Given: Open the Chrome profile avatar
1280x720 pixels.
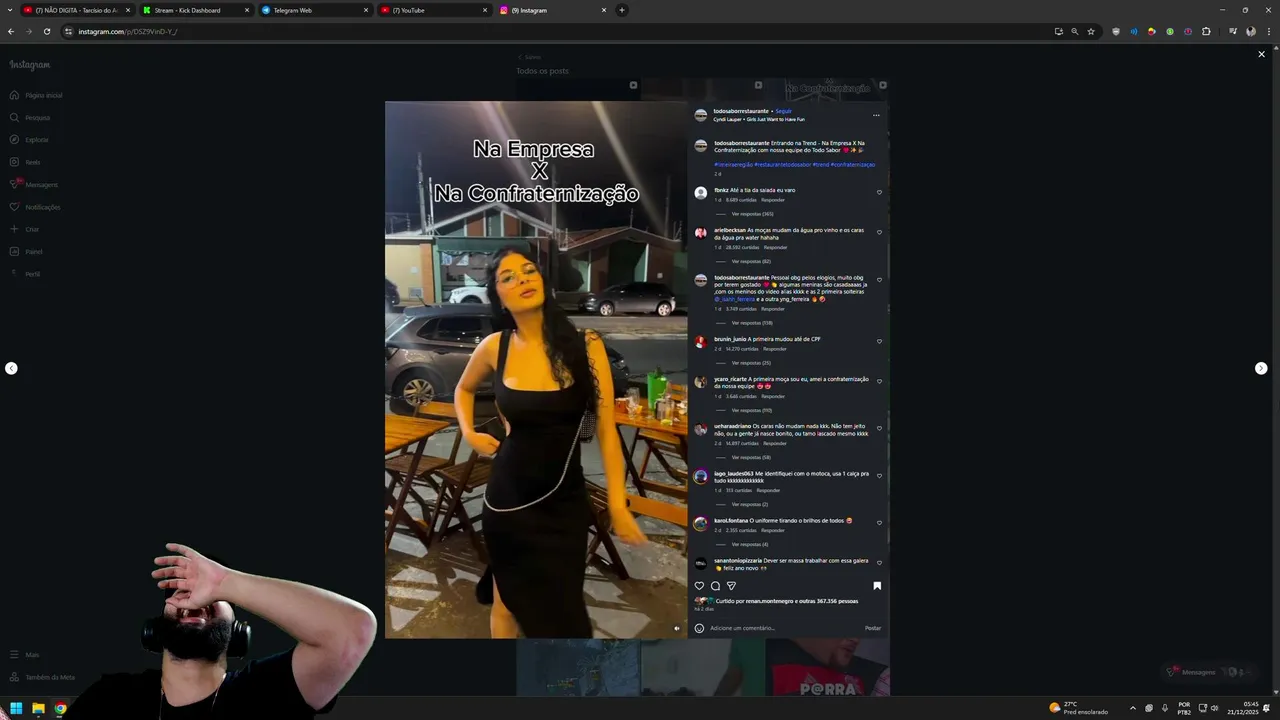Looking at the screenshot, I should [x=1251, y=31].
